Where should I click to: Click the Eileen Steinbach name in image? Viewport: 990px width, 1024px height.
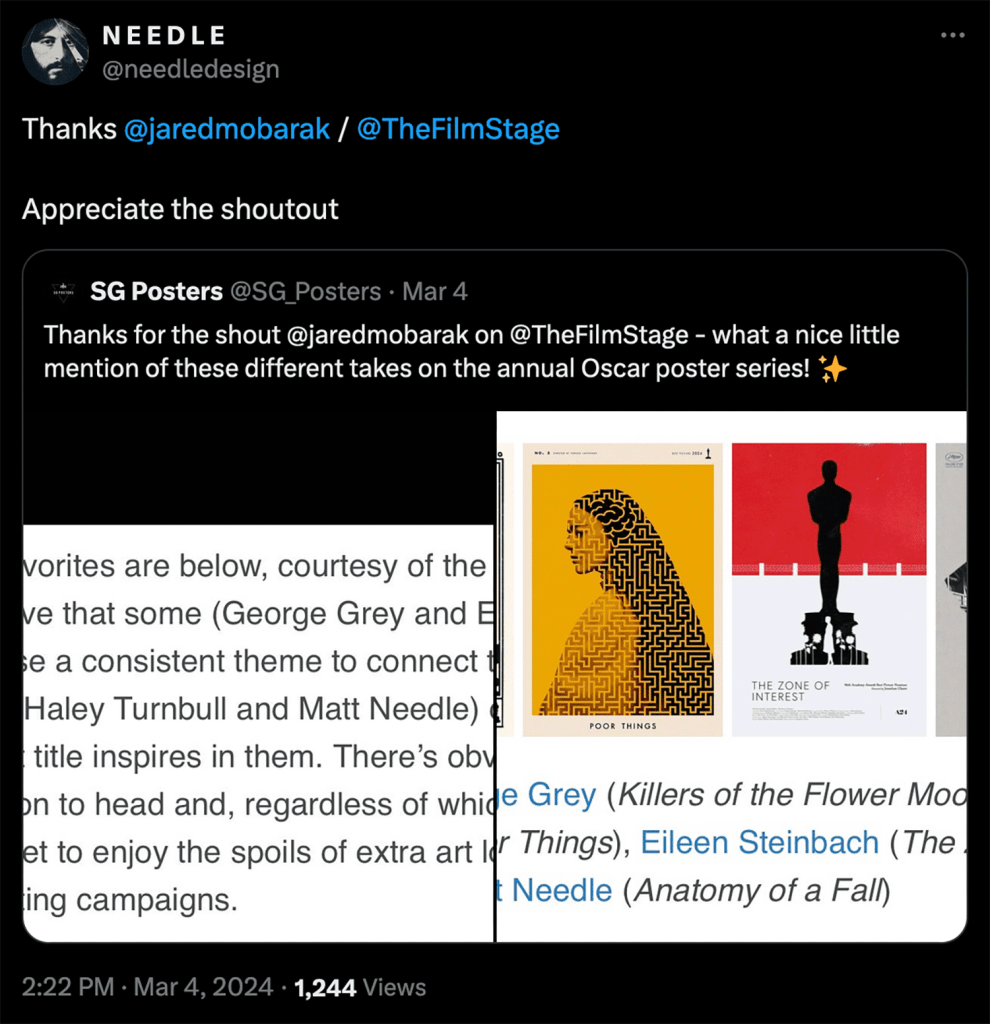(759, 843)
